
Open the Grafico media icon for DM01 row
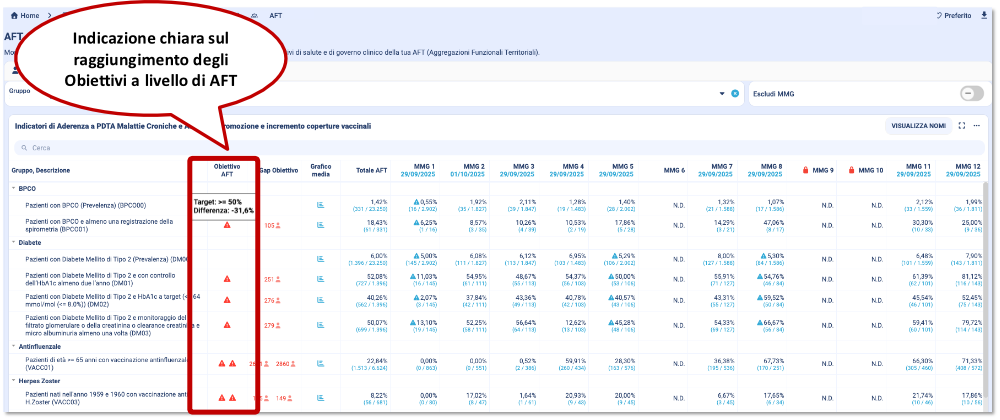[x=321, y=279]
